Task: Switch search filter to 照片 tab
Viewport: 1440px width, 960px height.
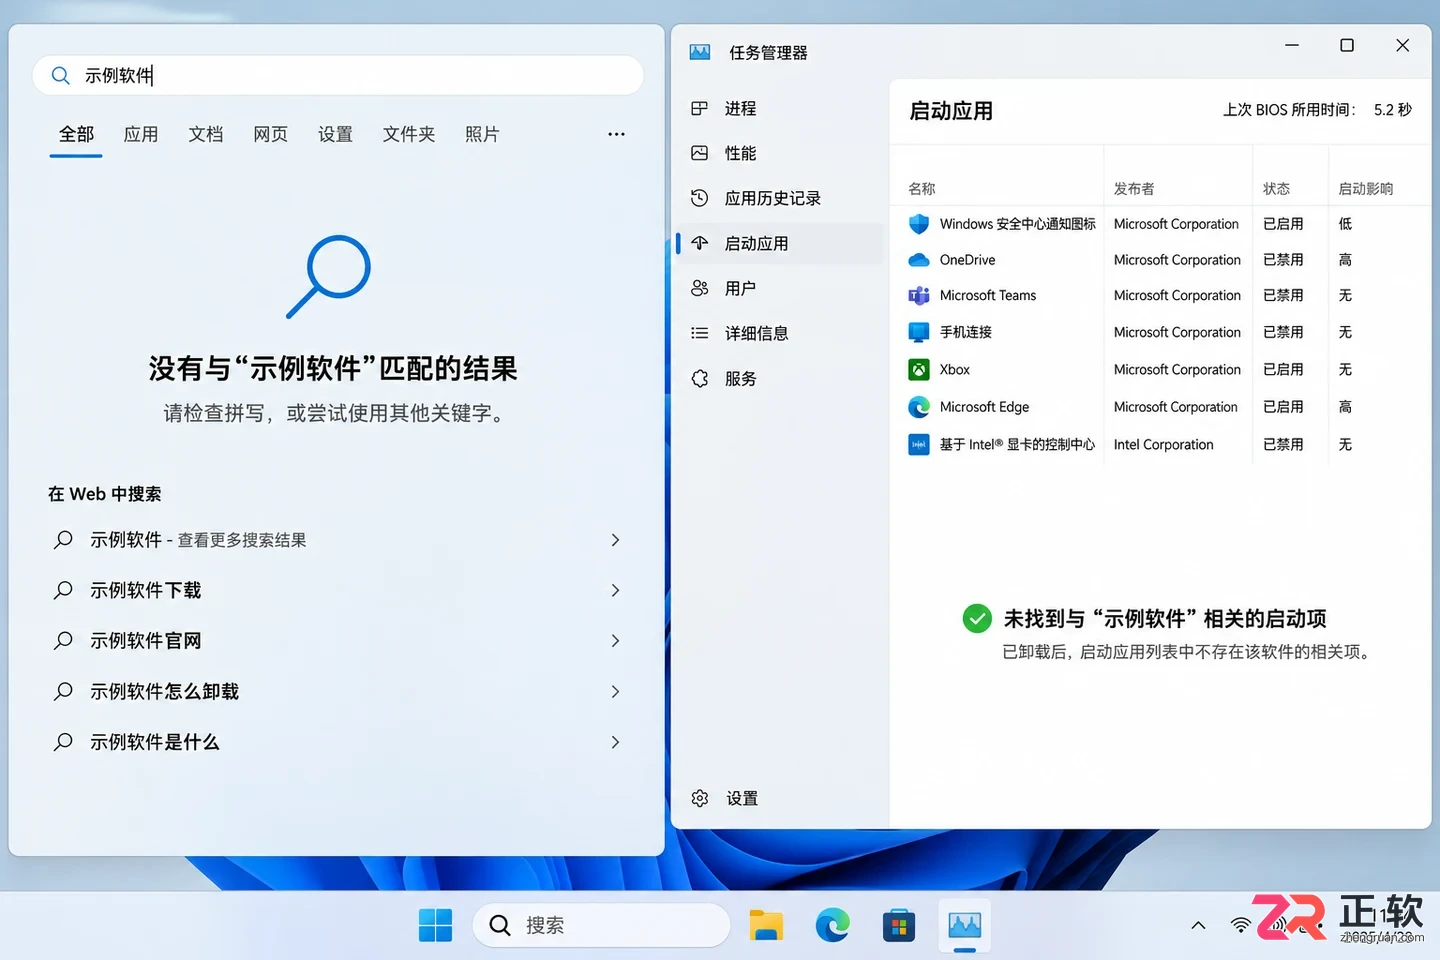Action: click(481, 134)
